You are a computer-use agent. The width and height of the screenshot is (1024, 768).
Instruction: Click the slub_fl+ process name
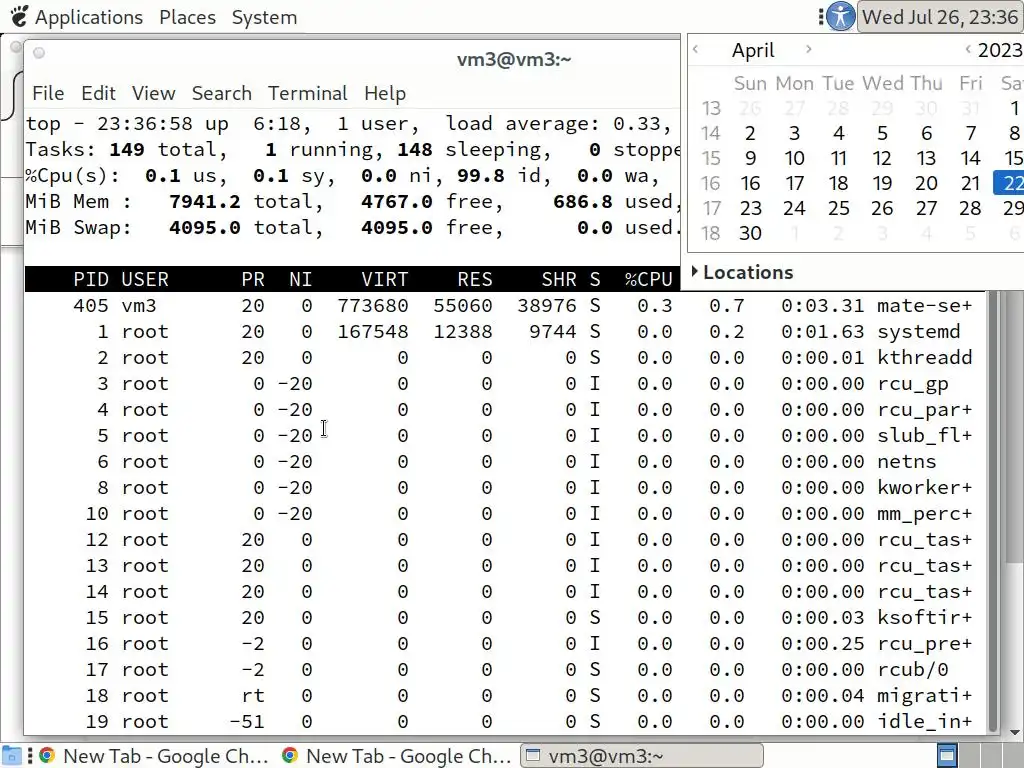coord(924,436)
